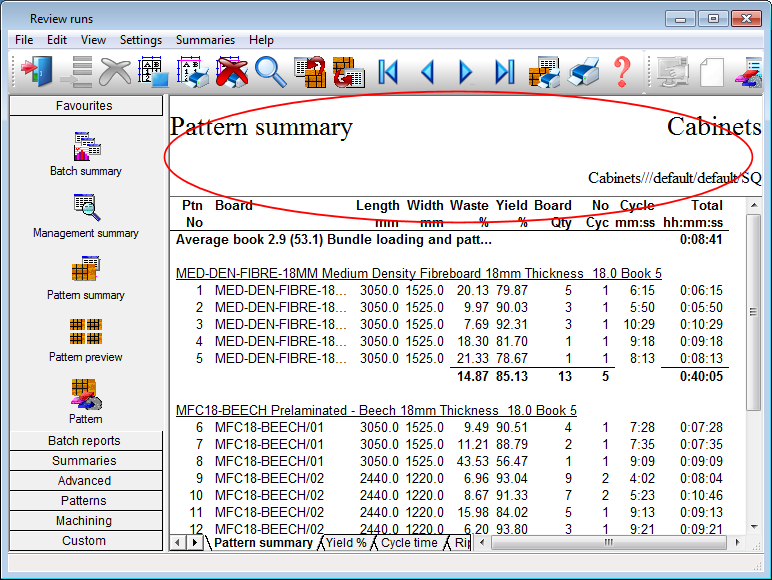Open the Summaries menu
The height and width of the screenshot is (580, 772).
point(205,40)
